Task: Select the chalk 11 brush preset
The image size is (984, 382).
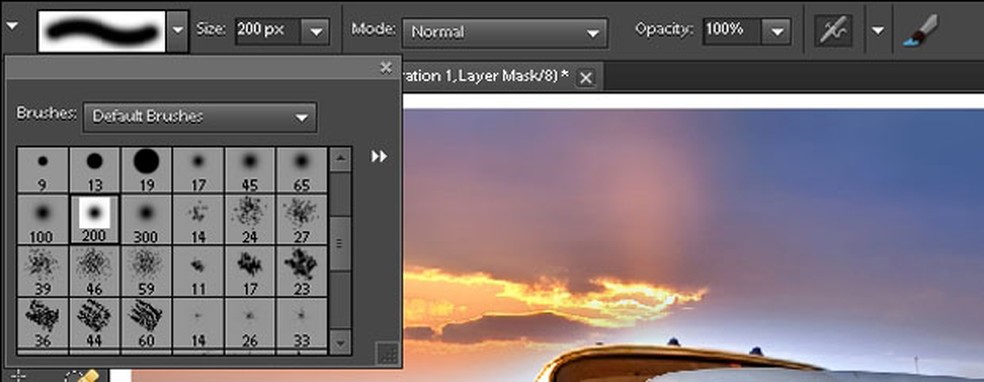Action: [x=198, y=271]
